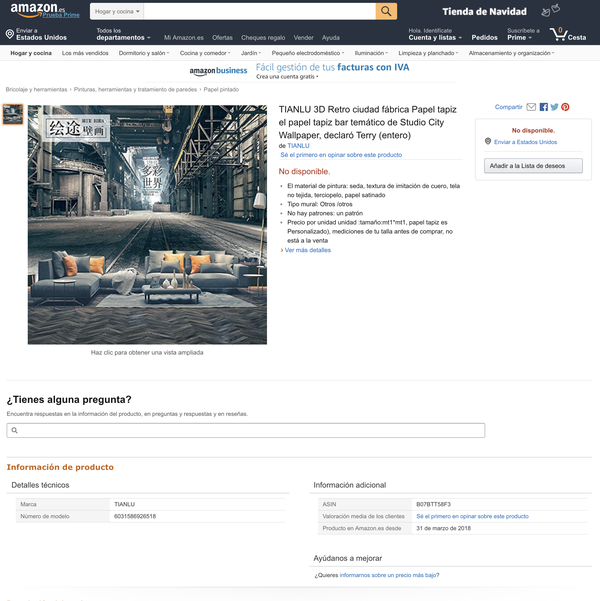The image size is (600, 601).
Task: Click Prueba Prime link
Action: tap(61, 15)
